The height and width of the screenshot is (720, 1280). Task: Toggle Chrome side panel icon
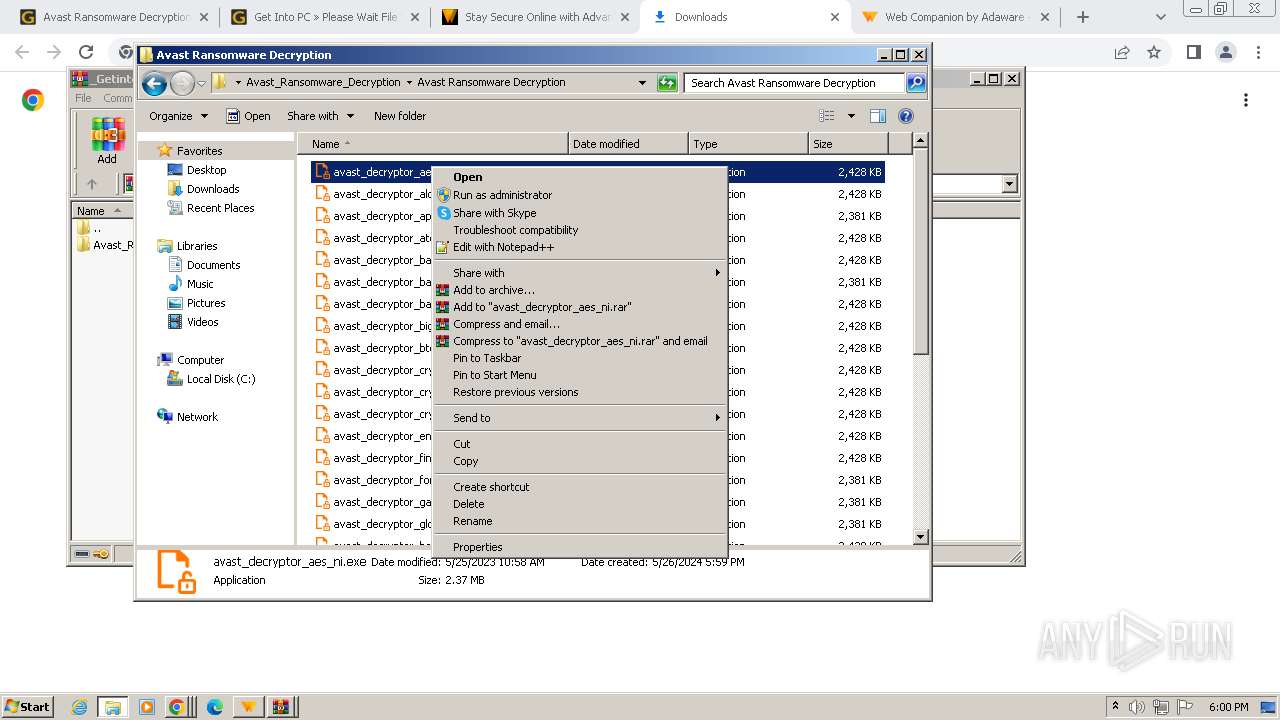click(x=1193, y=52)
